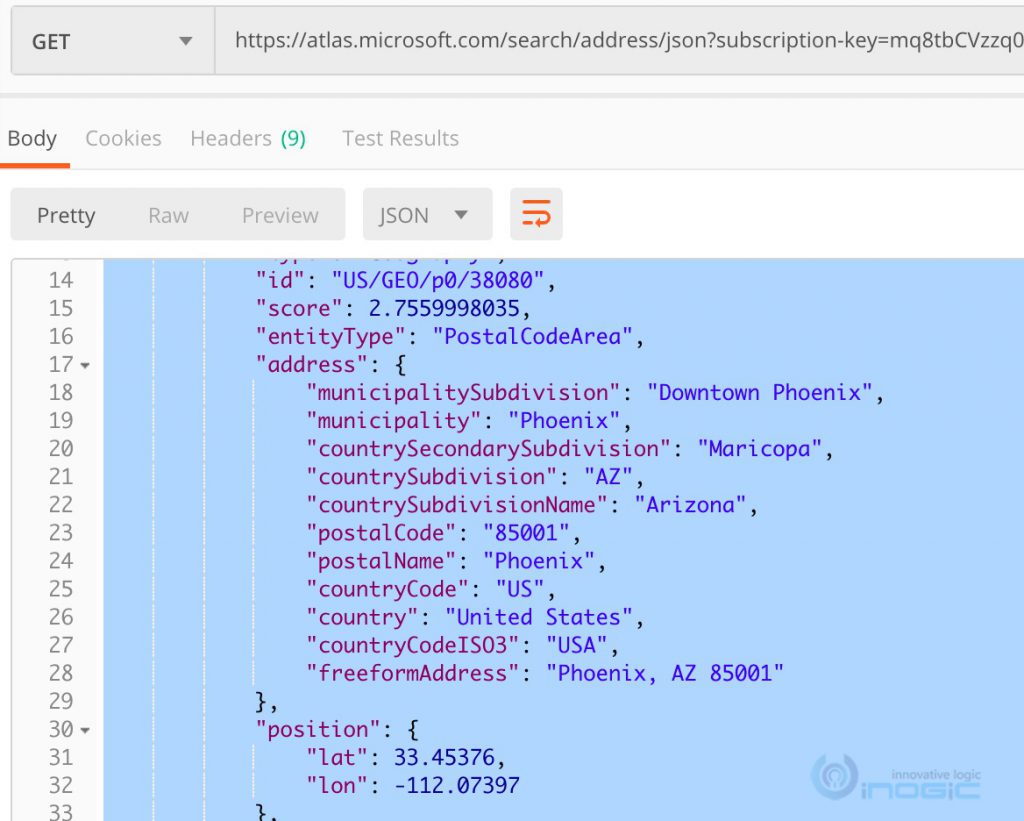Open the Cookies tab

123,138
